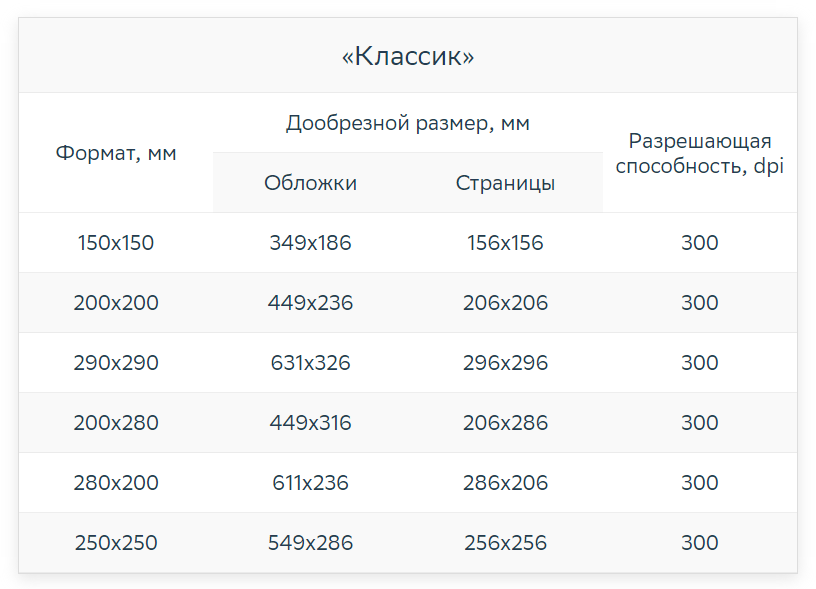
Task: Click page size 286x206 cell
Action: tap(505, 483)
